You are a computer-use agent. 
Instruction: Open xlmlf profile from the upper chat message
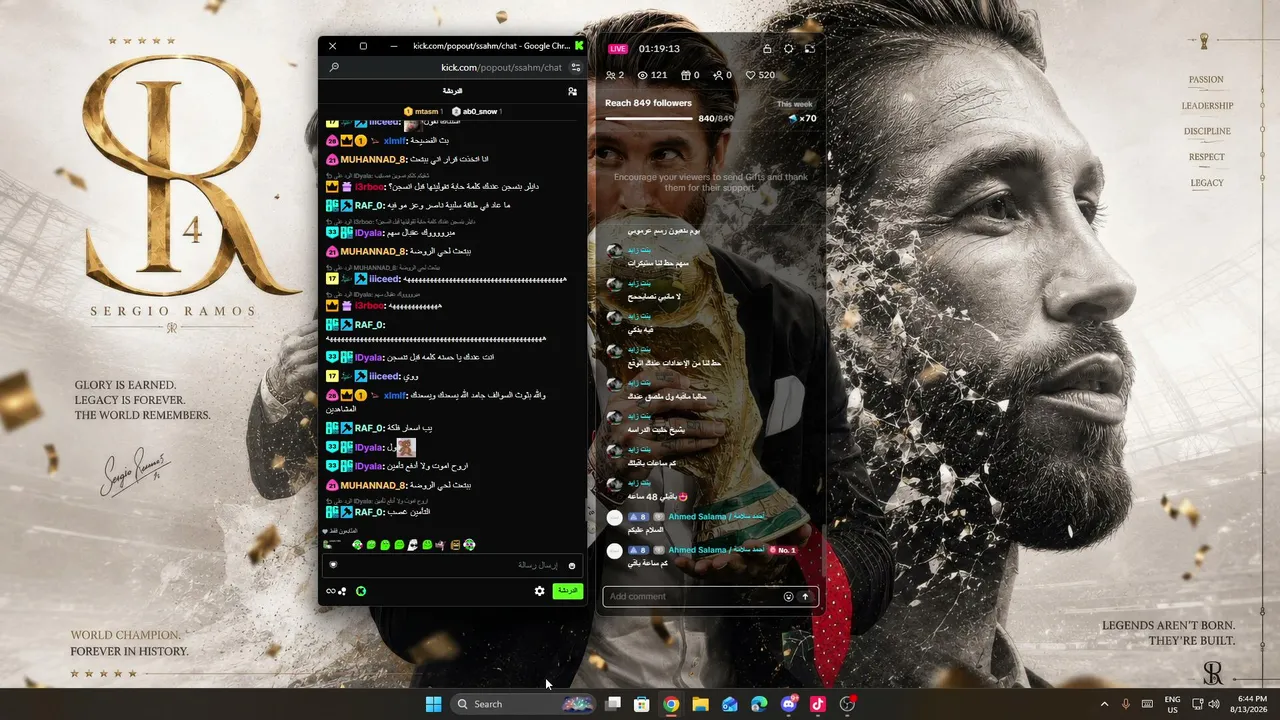[396, 141]
